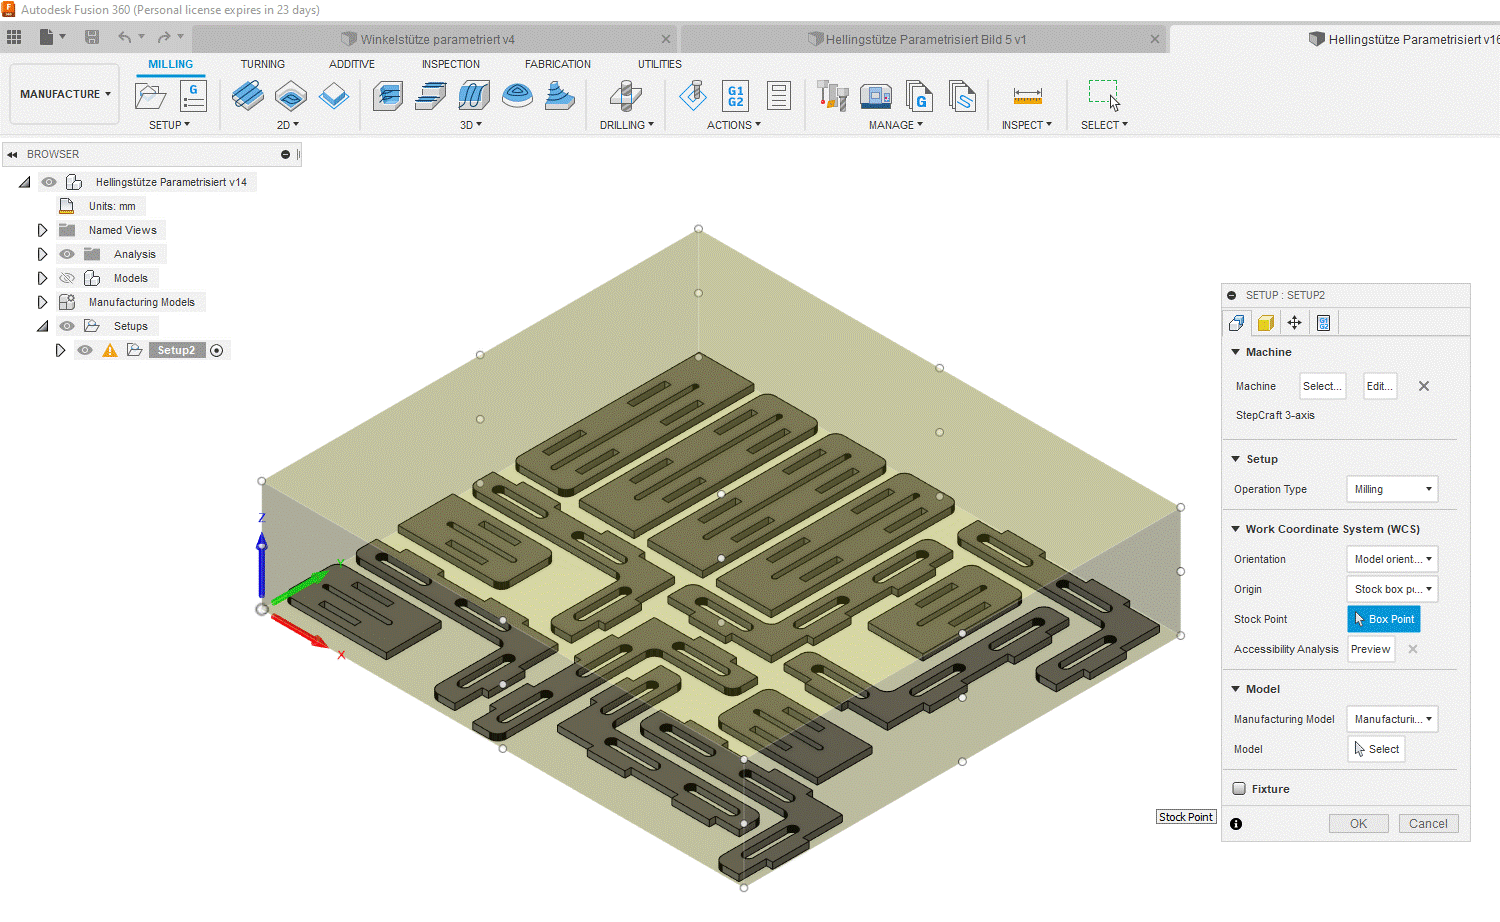This screenshot has width=1500, height=922.
Task: Click the Post Process G1 G2 icon
Action: click(735, 97)
